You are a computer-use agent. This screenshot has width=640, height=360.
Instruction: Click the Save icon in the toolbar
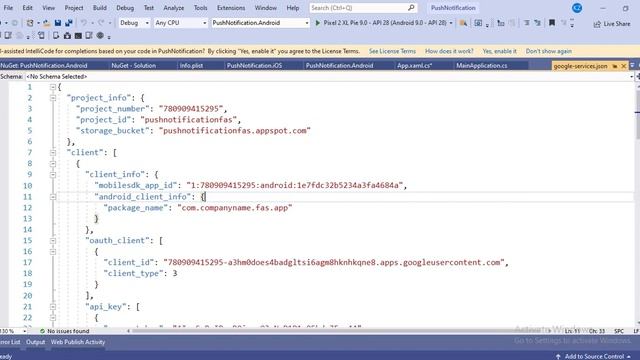pyautogui.click(x=58, y=23)
